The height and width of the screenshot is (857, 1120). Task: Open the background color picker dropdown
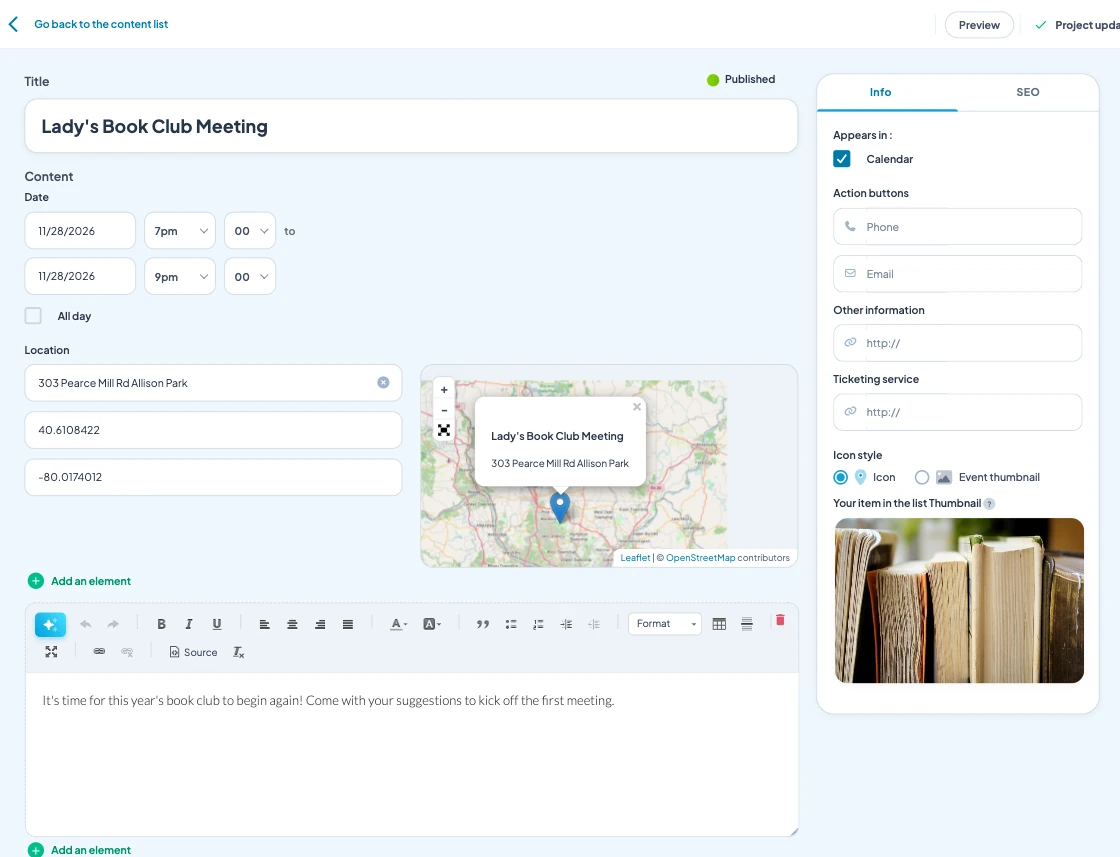[x=432, y=624]
